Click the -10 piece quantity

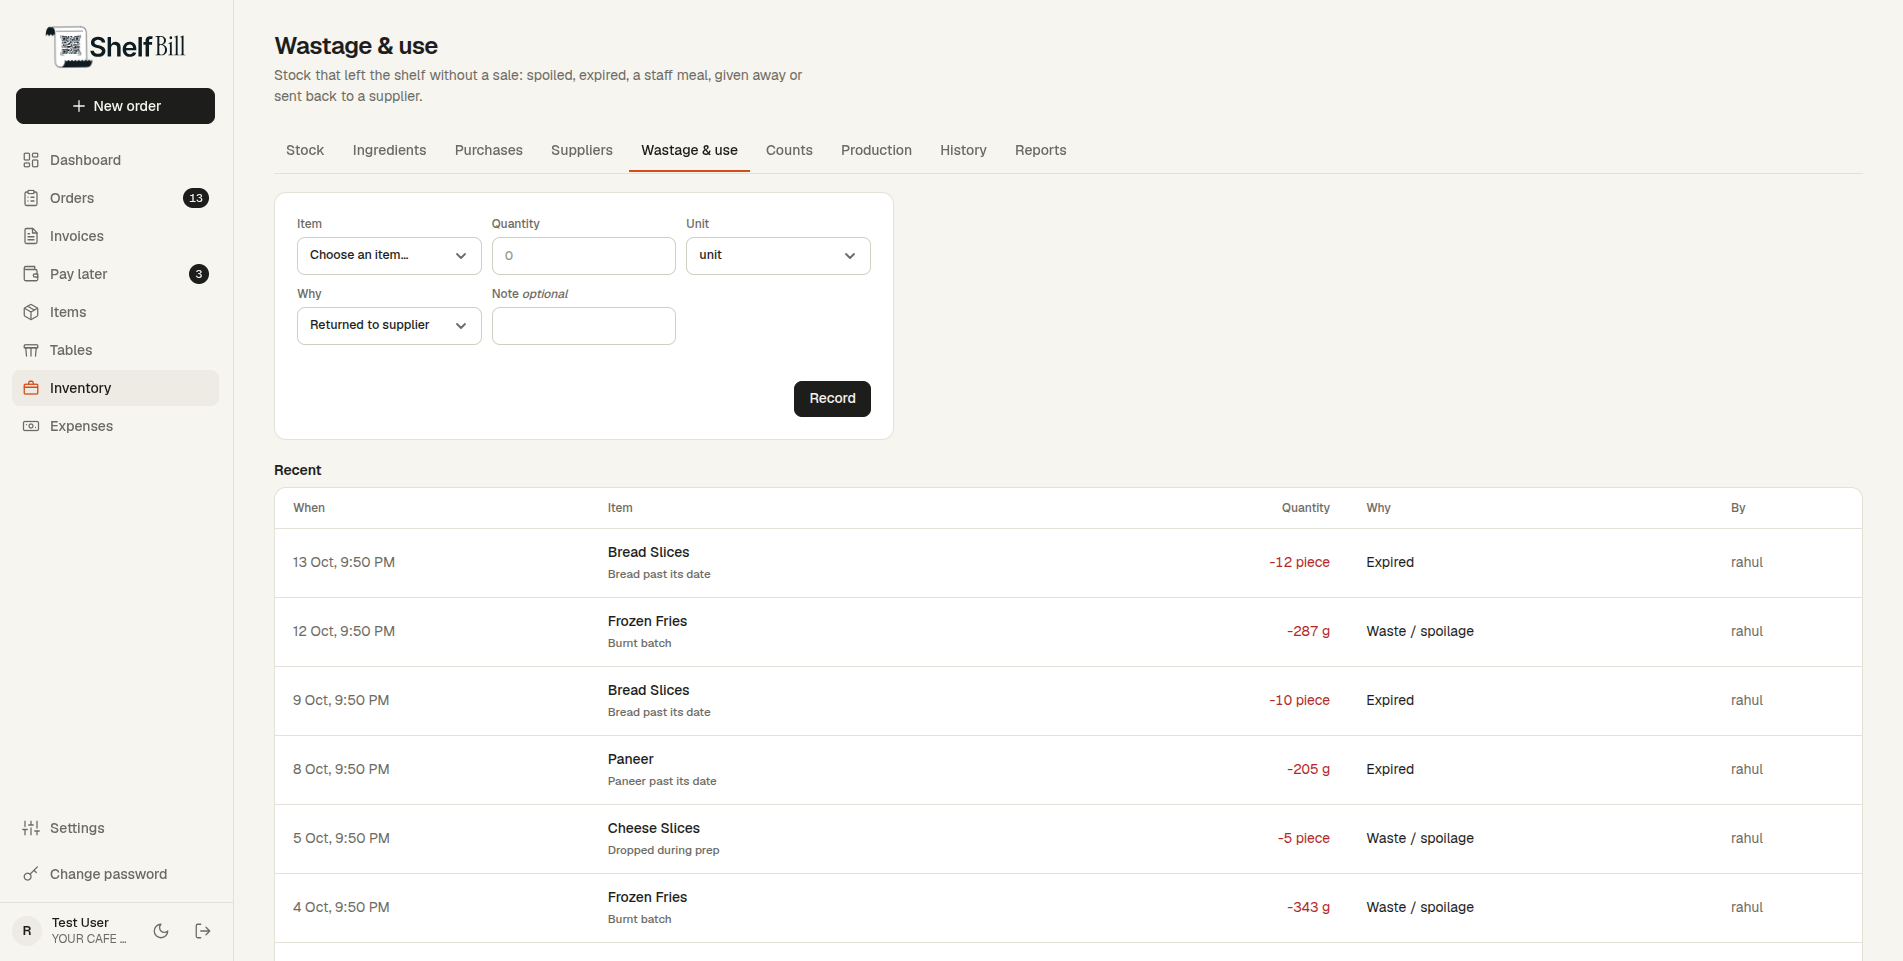click(1300, 701)
